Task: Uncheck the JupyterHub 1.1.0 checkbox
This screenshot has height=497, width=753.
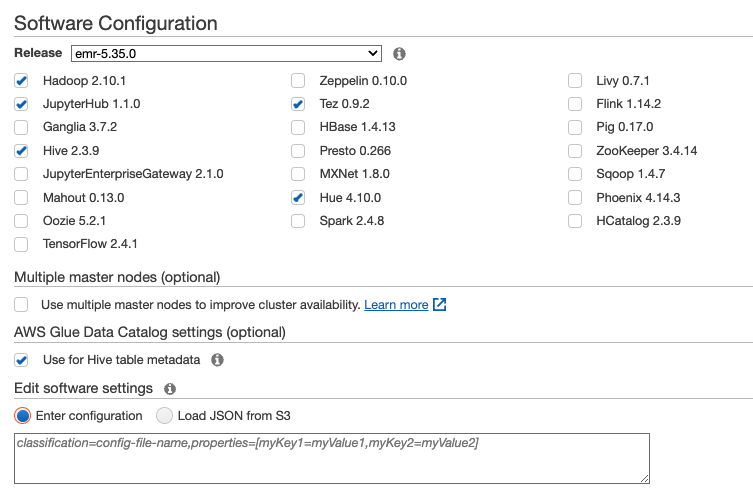Action: pyautogui.click(x=21, y=104)
